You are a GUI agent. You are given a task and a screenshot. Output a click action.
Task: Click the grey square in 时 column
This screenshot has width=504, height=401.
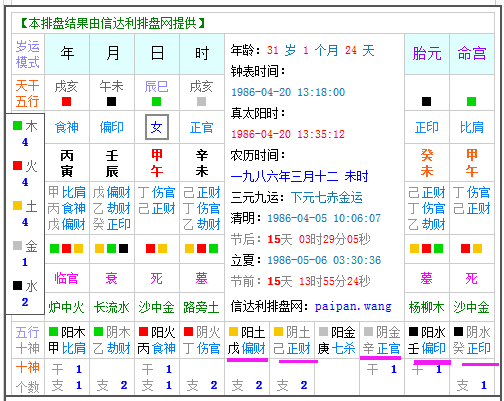[x=201, y=101]
